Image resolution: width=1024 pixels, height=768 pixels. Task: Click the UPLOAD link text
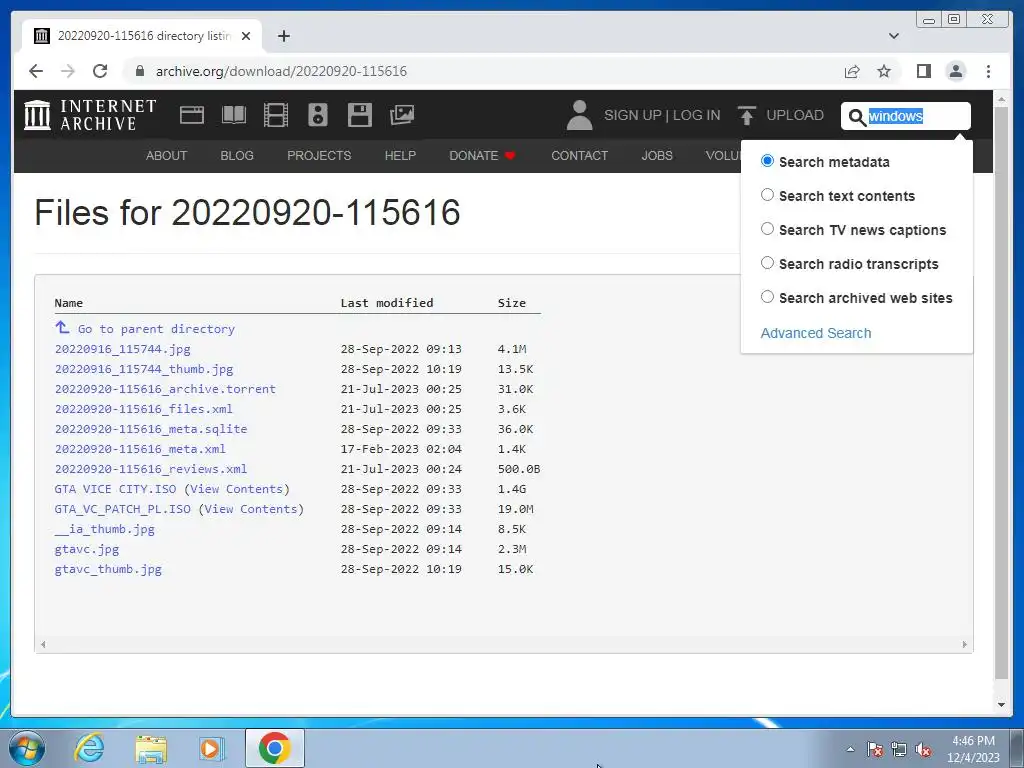click(x=795, y=115)
